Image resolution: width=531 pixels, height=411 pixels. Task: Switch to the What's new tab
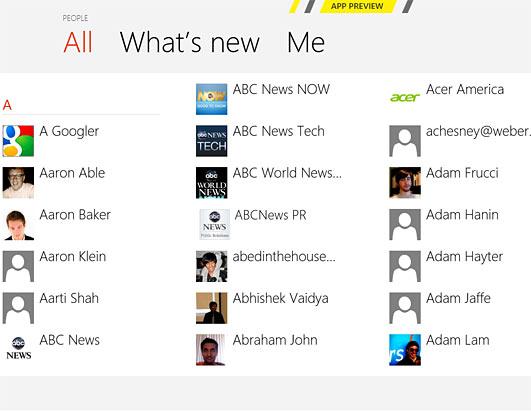tap(190, 42)
